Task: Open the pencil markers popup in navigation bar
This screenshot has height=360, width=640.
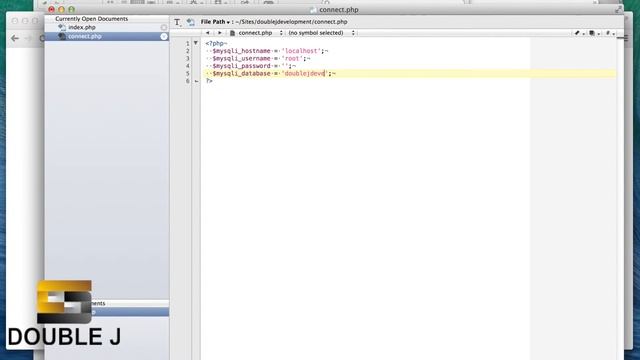Action: click(579, 33)
